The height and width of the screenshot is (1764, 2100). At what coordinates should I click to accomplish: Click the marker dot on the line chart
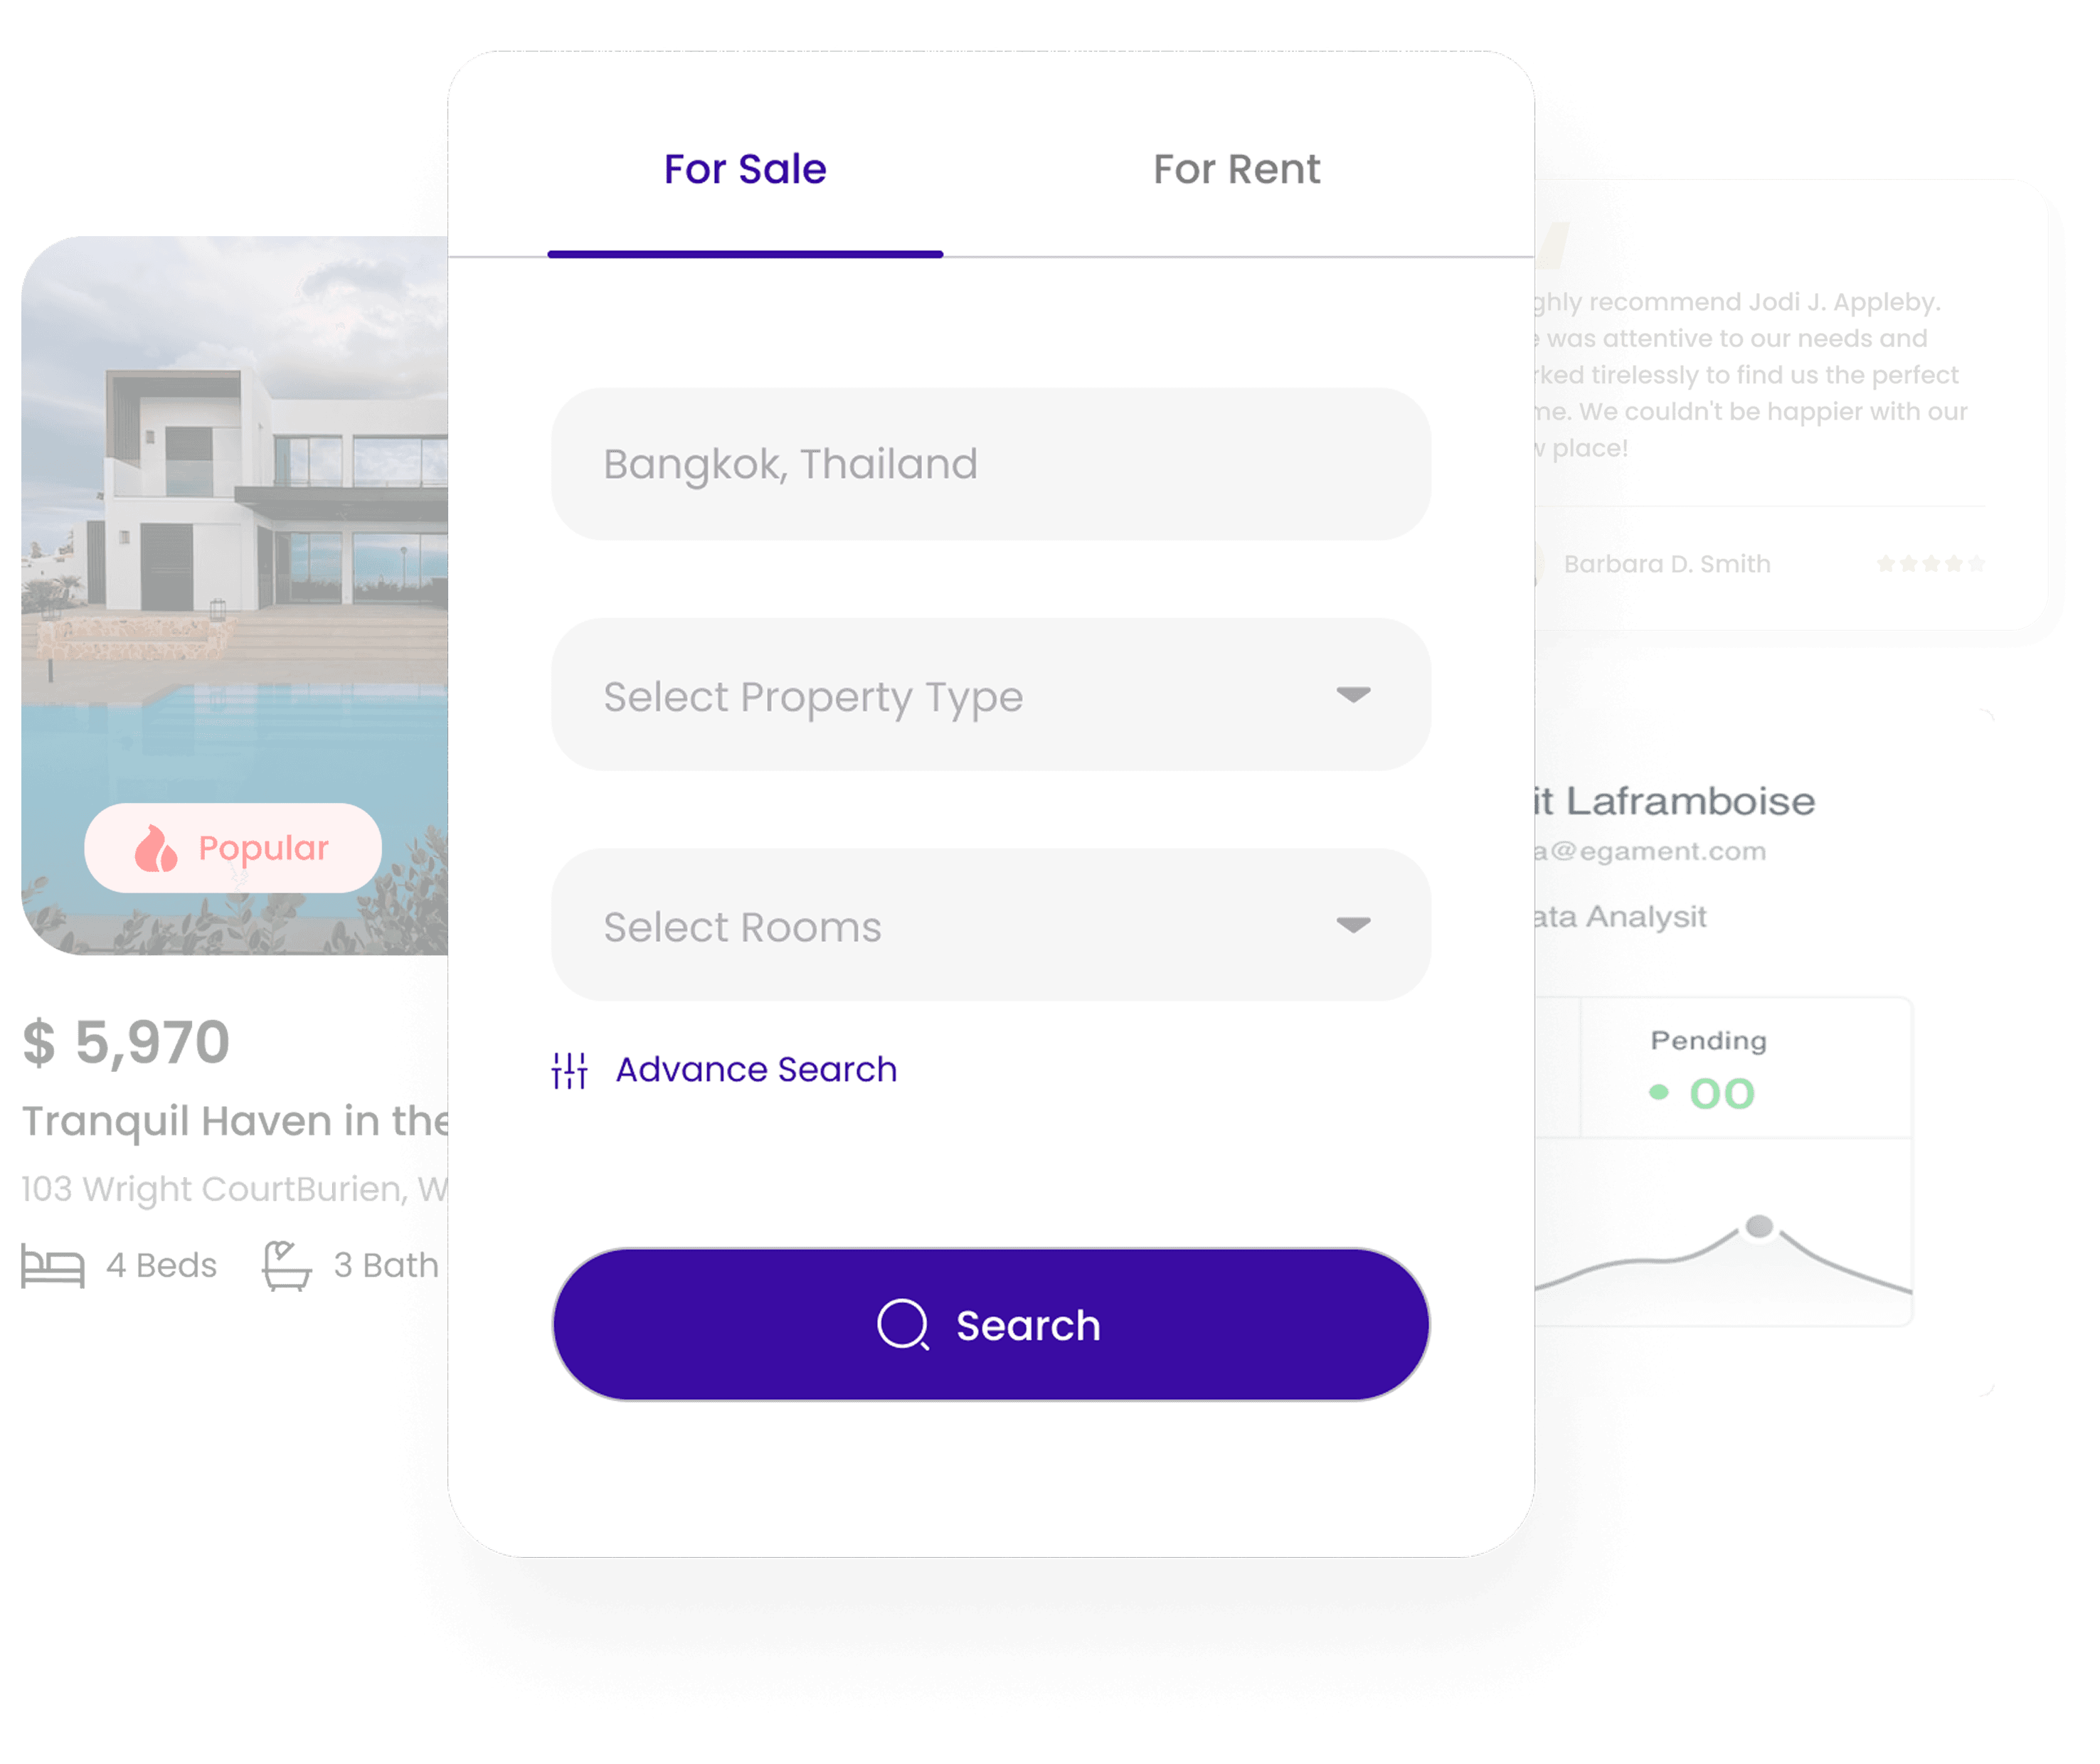pos(1759,1226)
